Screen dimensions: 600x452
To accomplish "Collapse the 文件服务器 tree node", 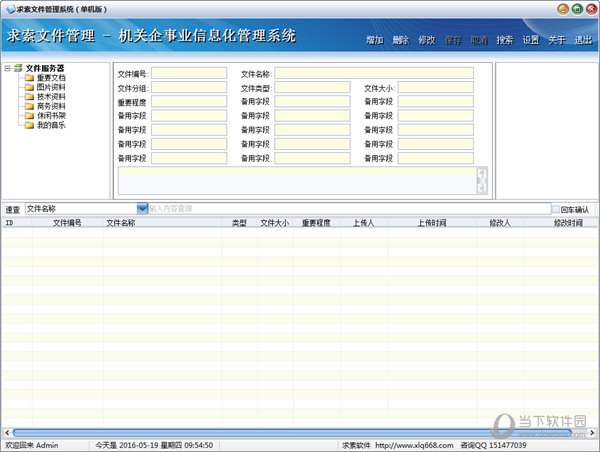I will 7,68.
